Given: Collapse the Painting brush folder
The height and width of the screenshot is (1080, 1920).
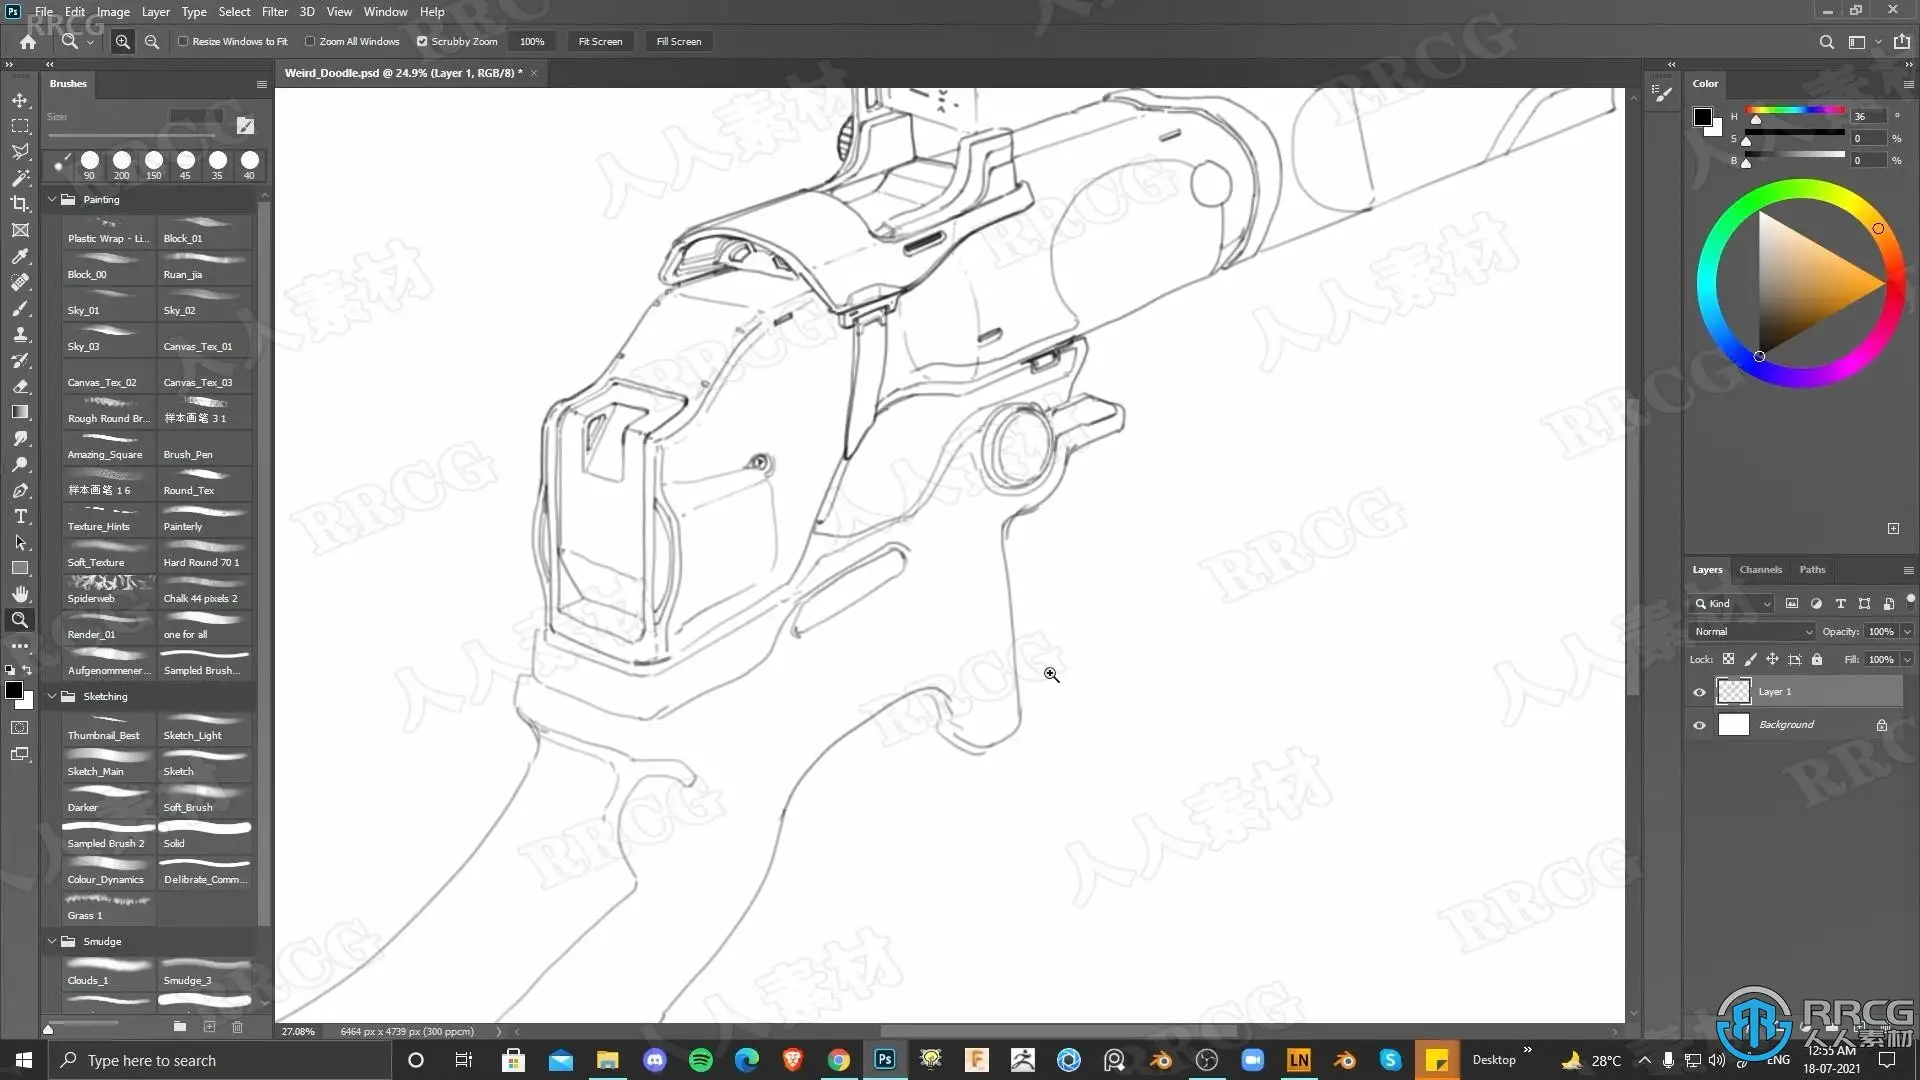Looking at the screenshot, I should [52, 200].
